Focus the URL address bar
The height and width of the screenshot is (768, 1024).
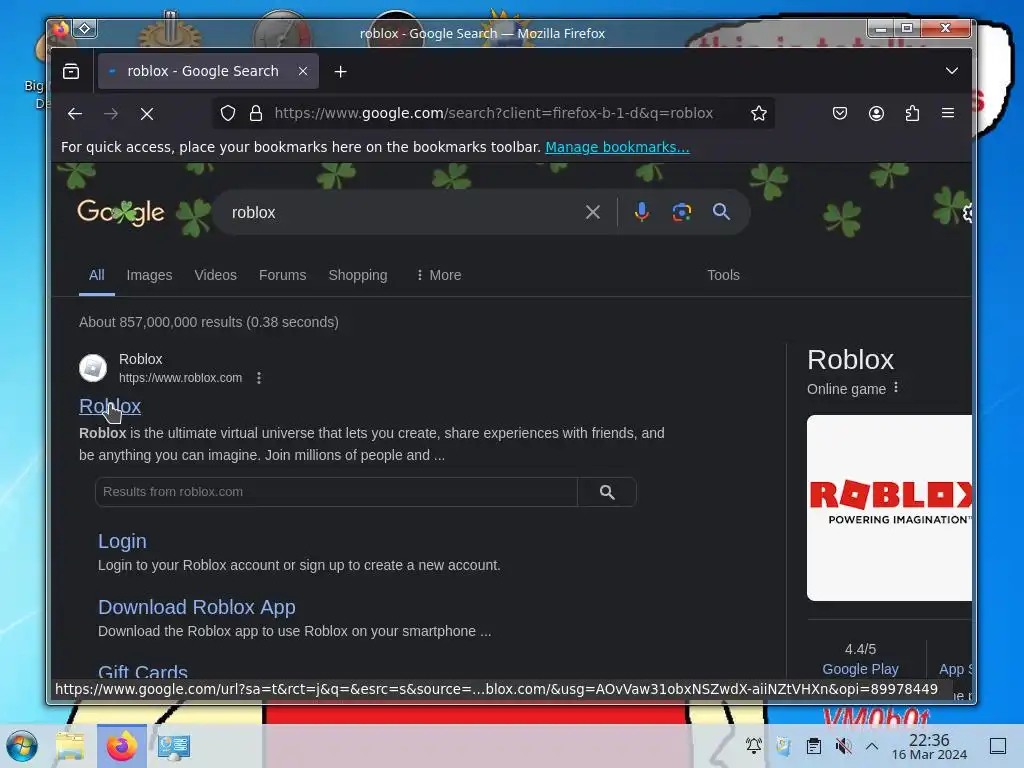click(494, 113)
